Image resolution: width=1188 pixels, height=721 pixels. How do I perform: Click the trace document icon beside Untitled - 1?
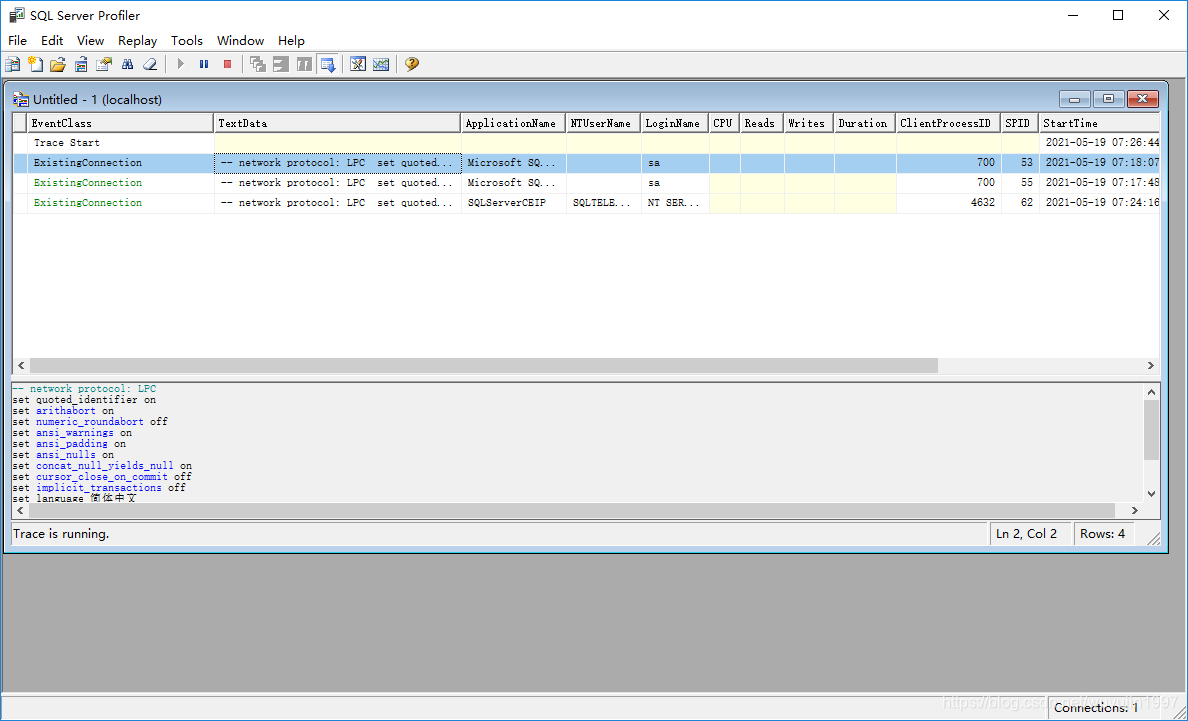point(21,100)
